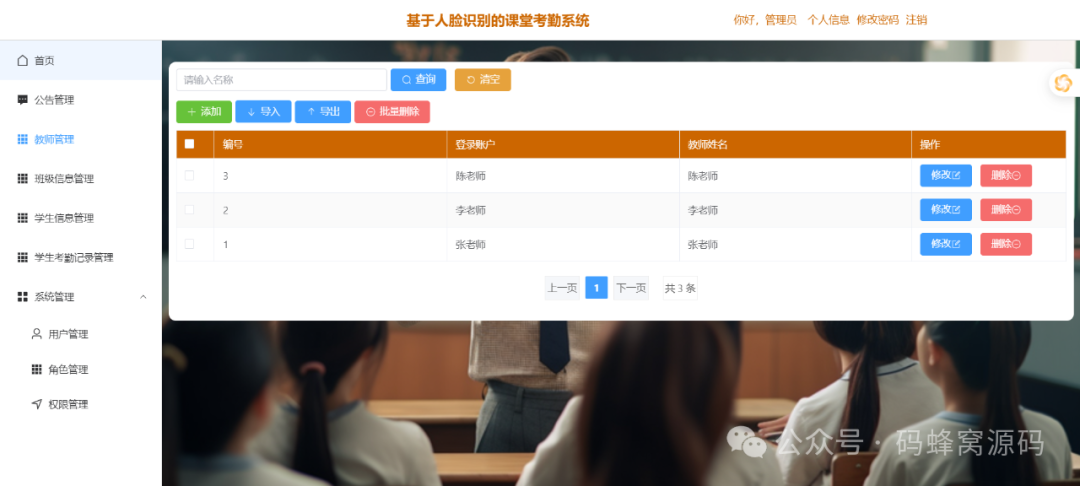The height and width of the screenshot is (486, 1080).
Task: Open 权限管理 submenu item
Action: point(81,404)
